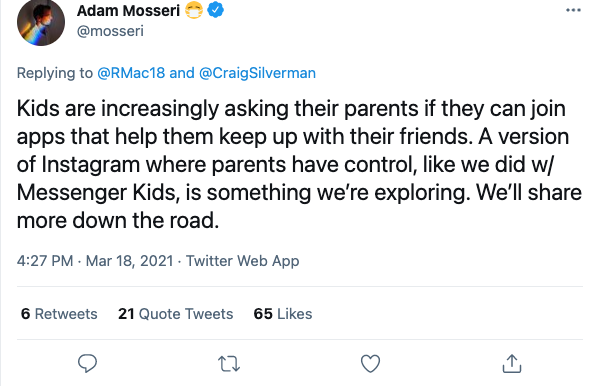Open the @CraigSilverman mention
This screenshot has width=598, height=386.
click(257, 73)
